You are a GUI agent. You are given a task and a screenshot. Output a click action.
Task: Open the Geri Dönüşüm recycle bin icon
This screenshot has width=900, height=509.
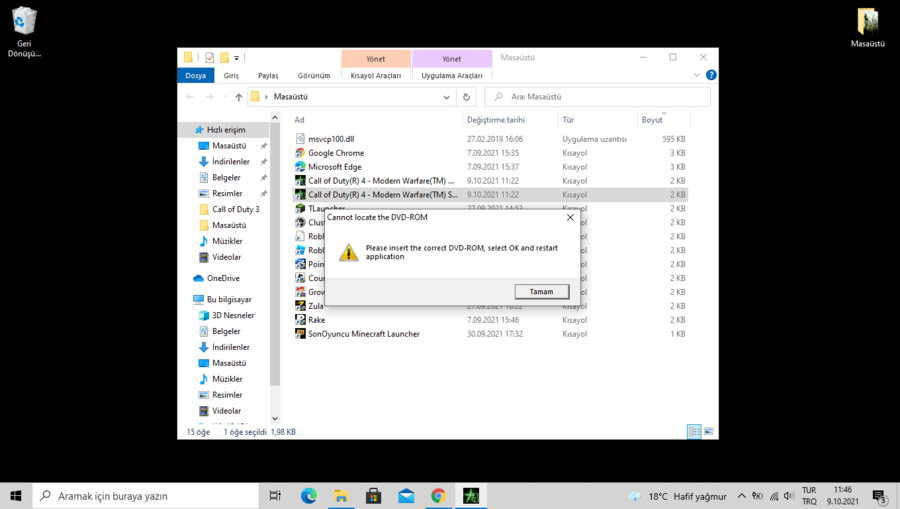(24, 32)
